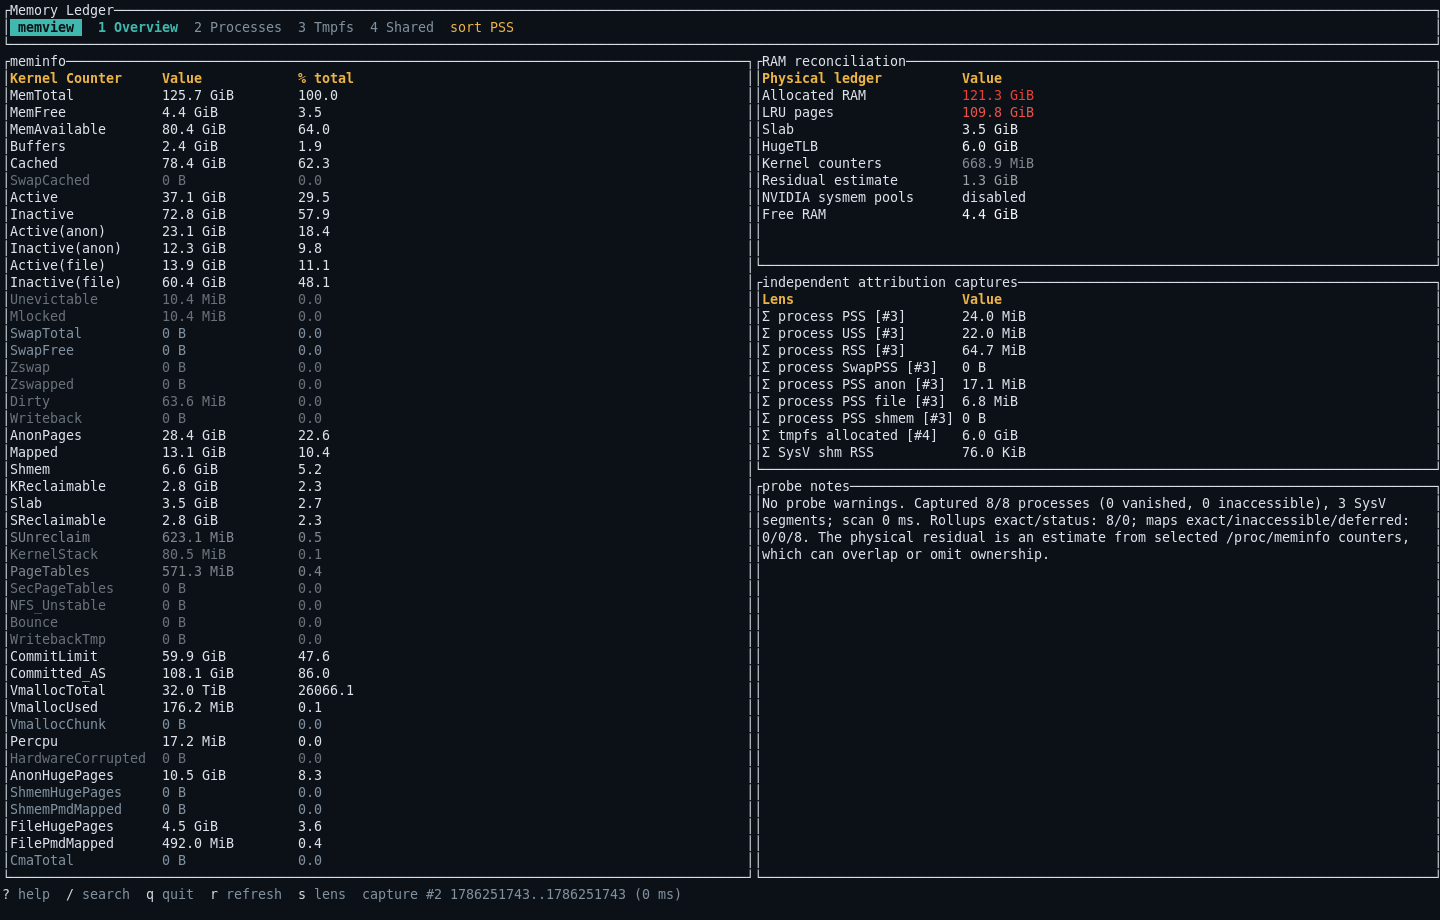Select the Active(file) row
1440x920 pixels.
[x=378, y=265]
